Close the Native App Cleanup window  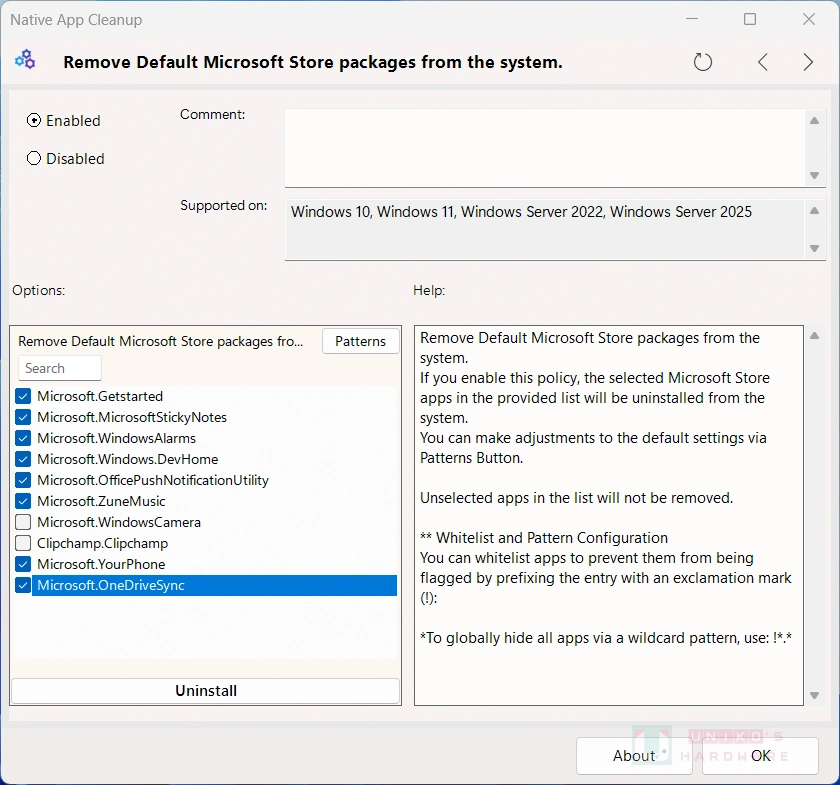[809, 19]
